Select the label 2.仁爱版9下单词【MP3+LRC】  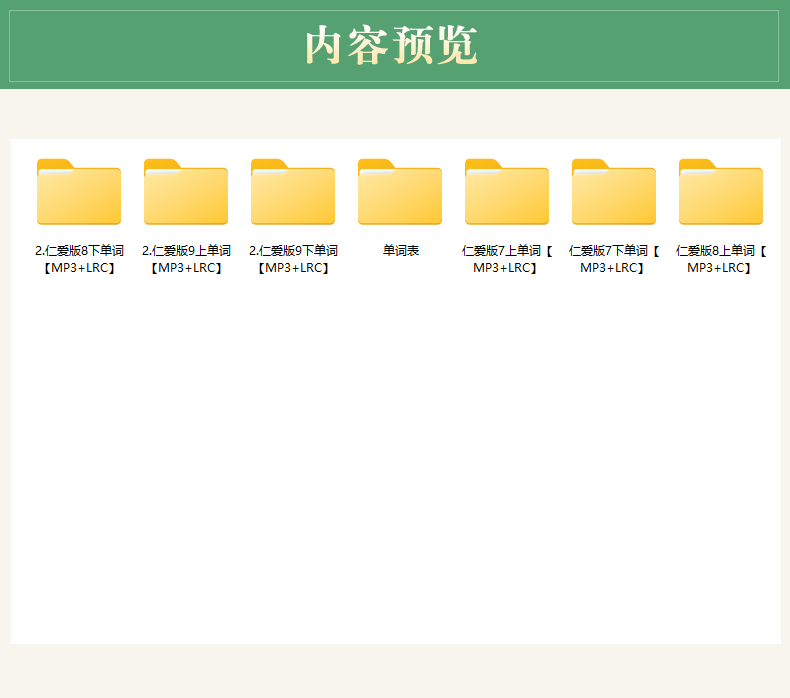pyautogui.click(x=293, y=259)
